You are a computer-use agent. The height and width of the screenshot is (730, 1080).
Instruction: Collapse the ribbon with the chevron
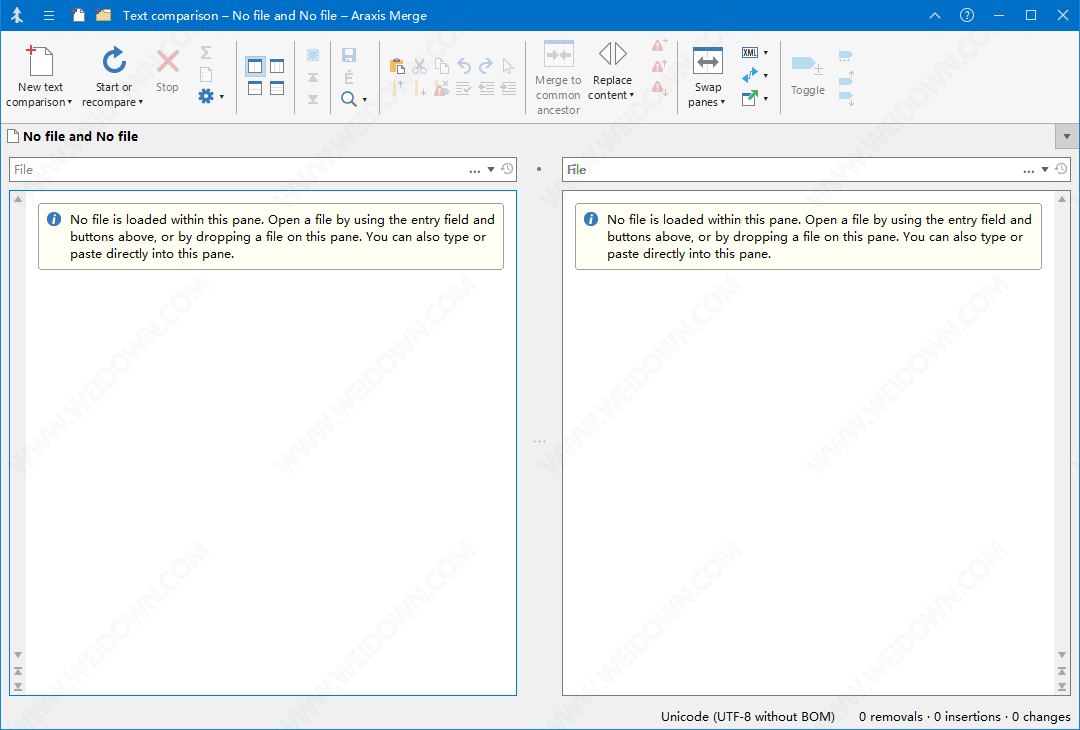coord(934,15)
